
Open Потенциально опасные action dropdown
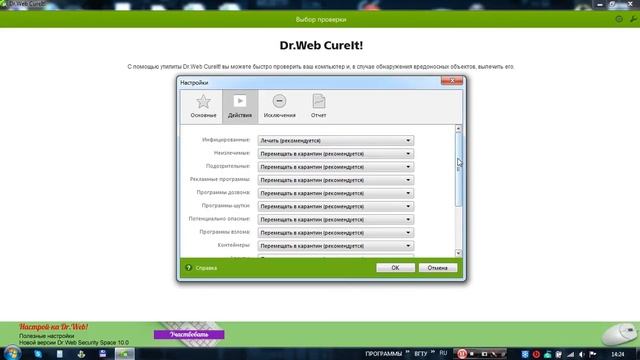click(x=336, y=219)
